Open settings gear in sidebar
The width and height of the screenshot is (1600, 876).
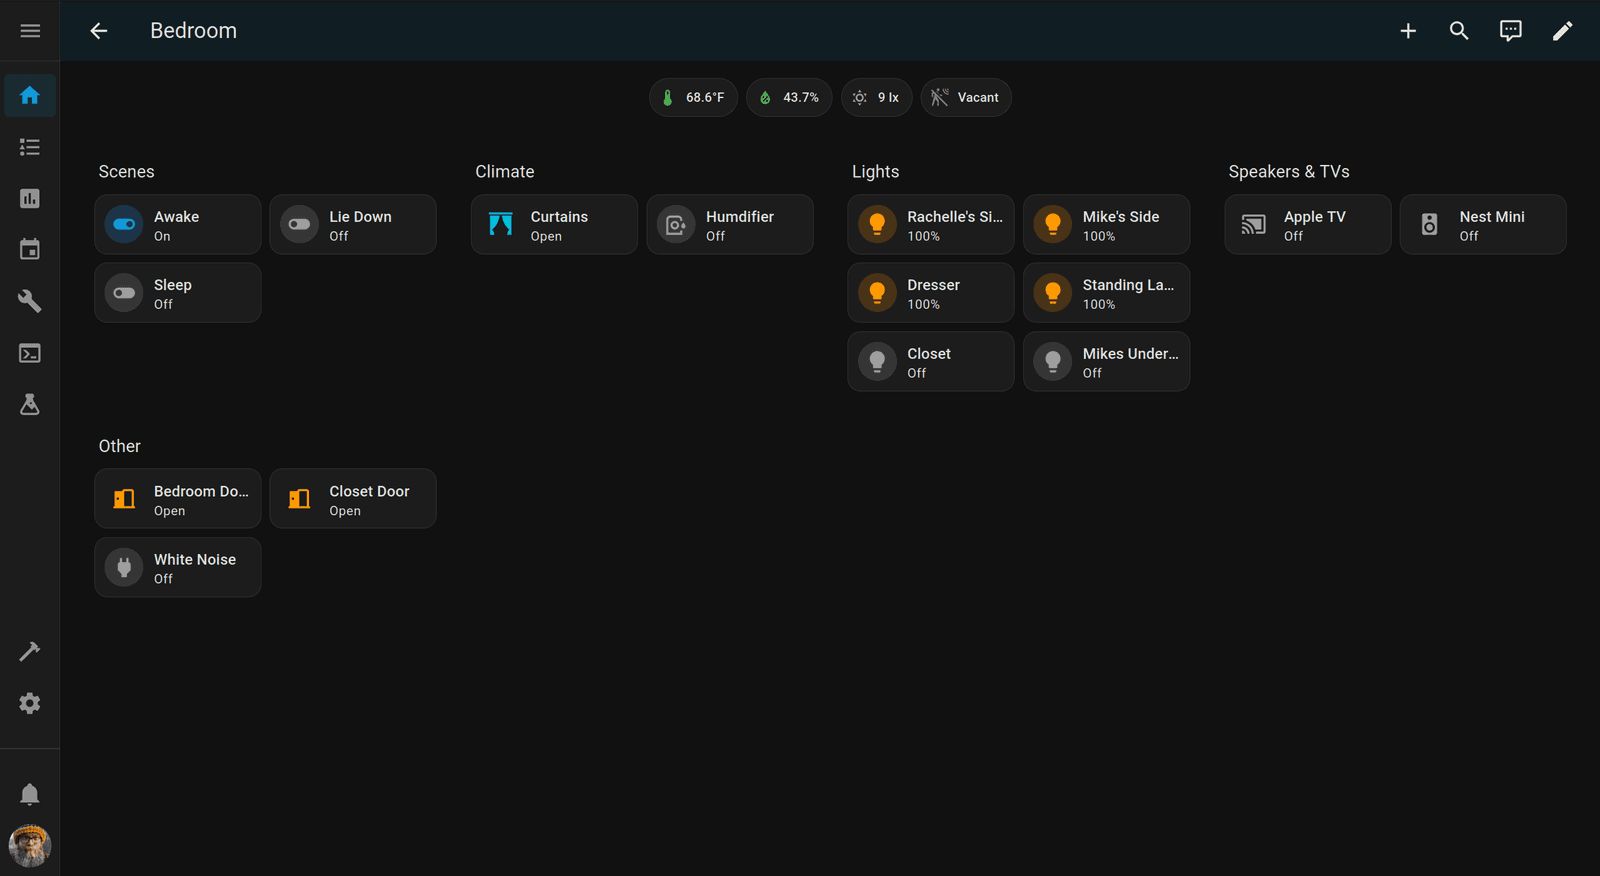click(30, 703)
